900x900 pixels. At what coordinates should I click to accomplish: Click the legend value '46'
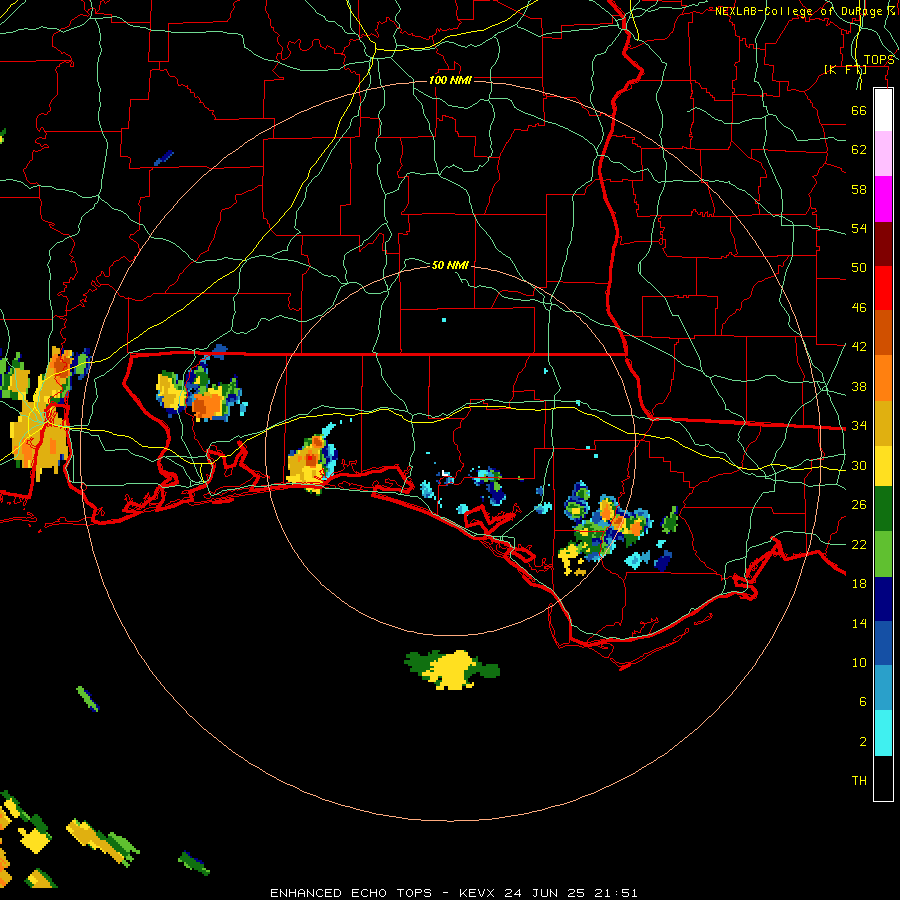tap(859, 308)
